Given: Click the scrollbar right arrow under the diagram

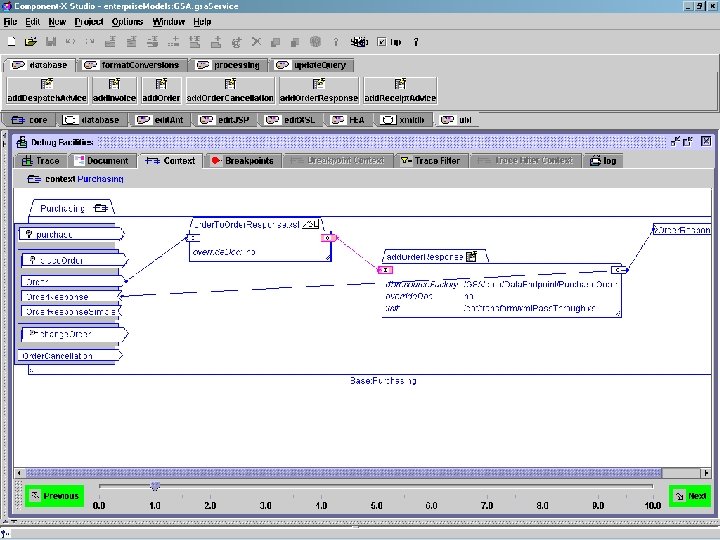Looking at the screenshot, I should [x=706, y=472].
